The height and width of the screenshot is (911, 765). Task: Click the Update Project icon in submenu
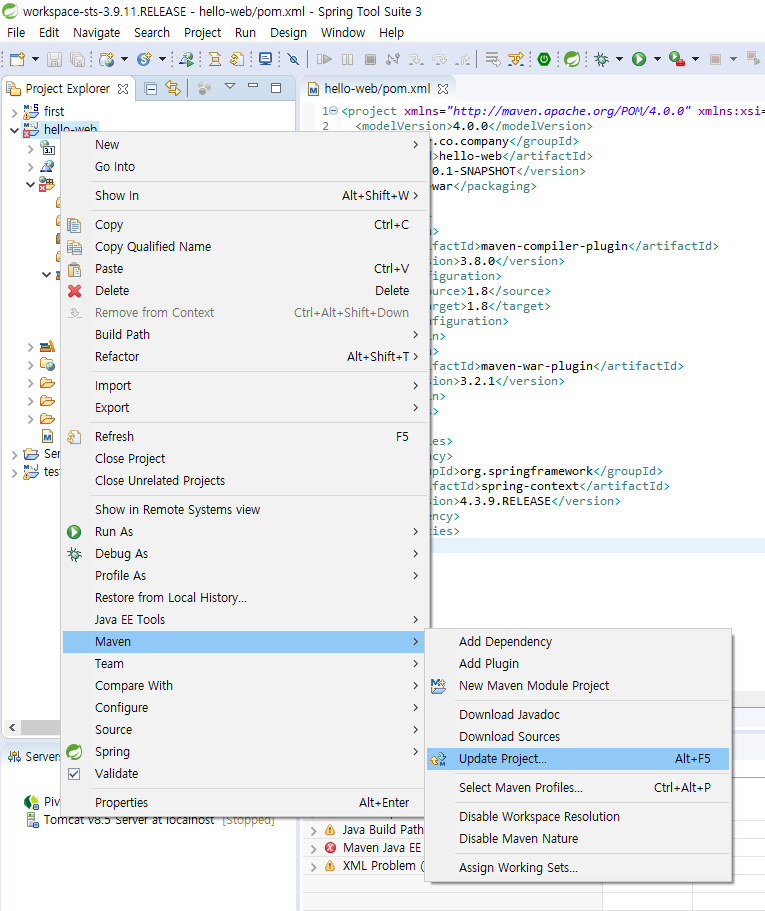click(437, 759)
